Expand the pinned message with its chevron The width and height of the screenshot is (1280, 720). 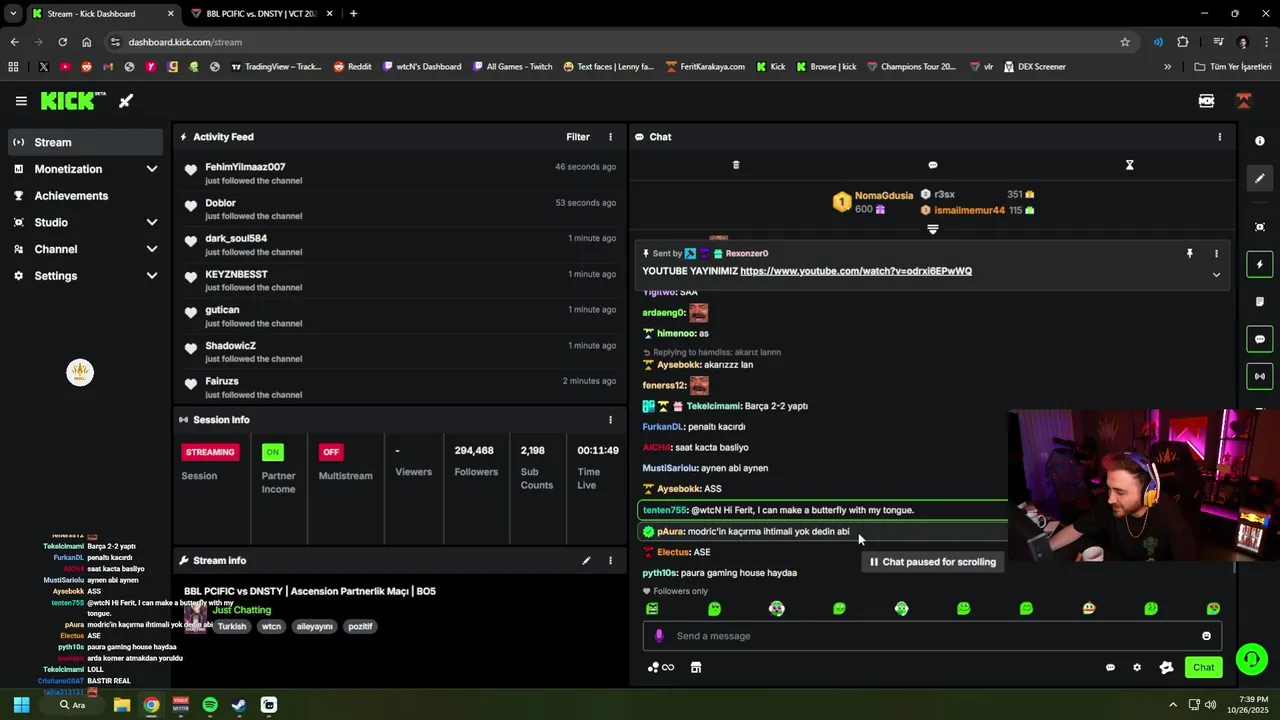coord(1216,275)
